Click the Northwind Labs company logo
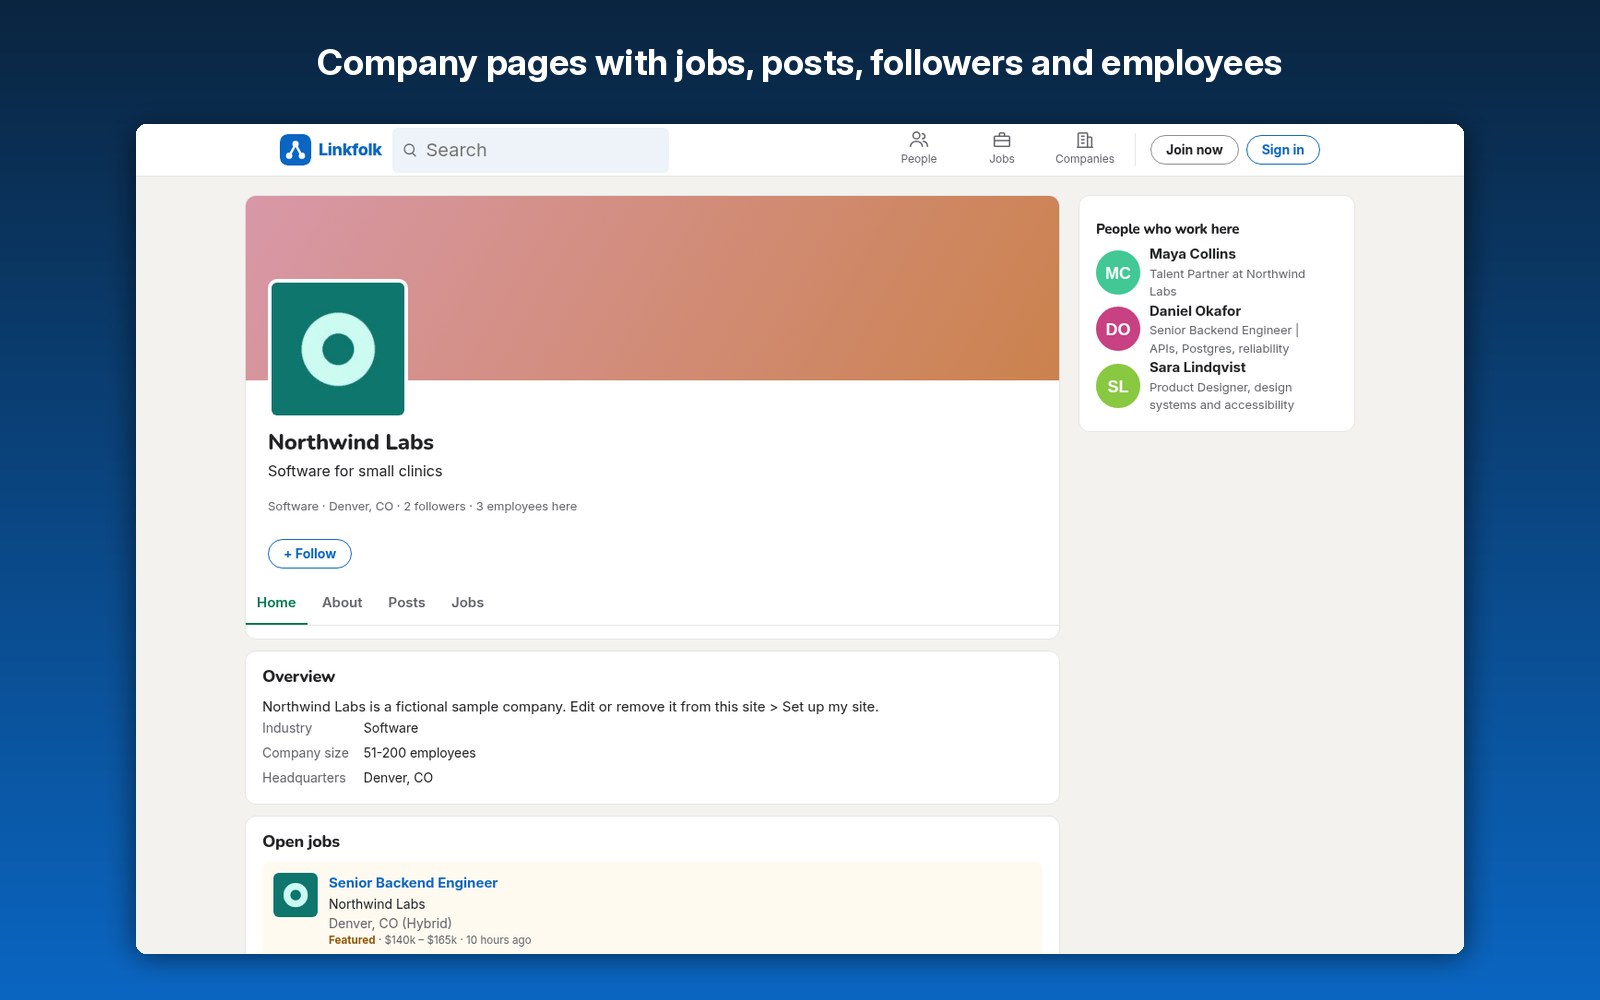The width and height of the screenshot is (1600, 1000). coord(338,349)
